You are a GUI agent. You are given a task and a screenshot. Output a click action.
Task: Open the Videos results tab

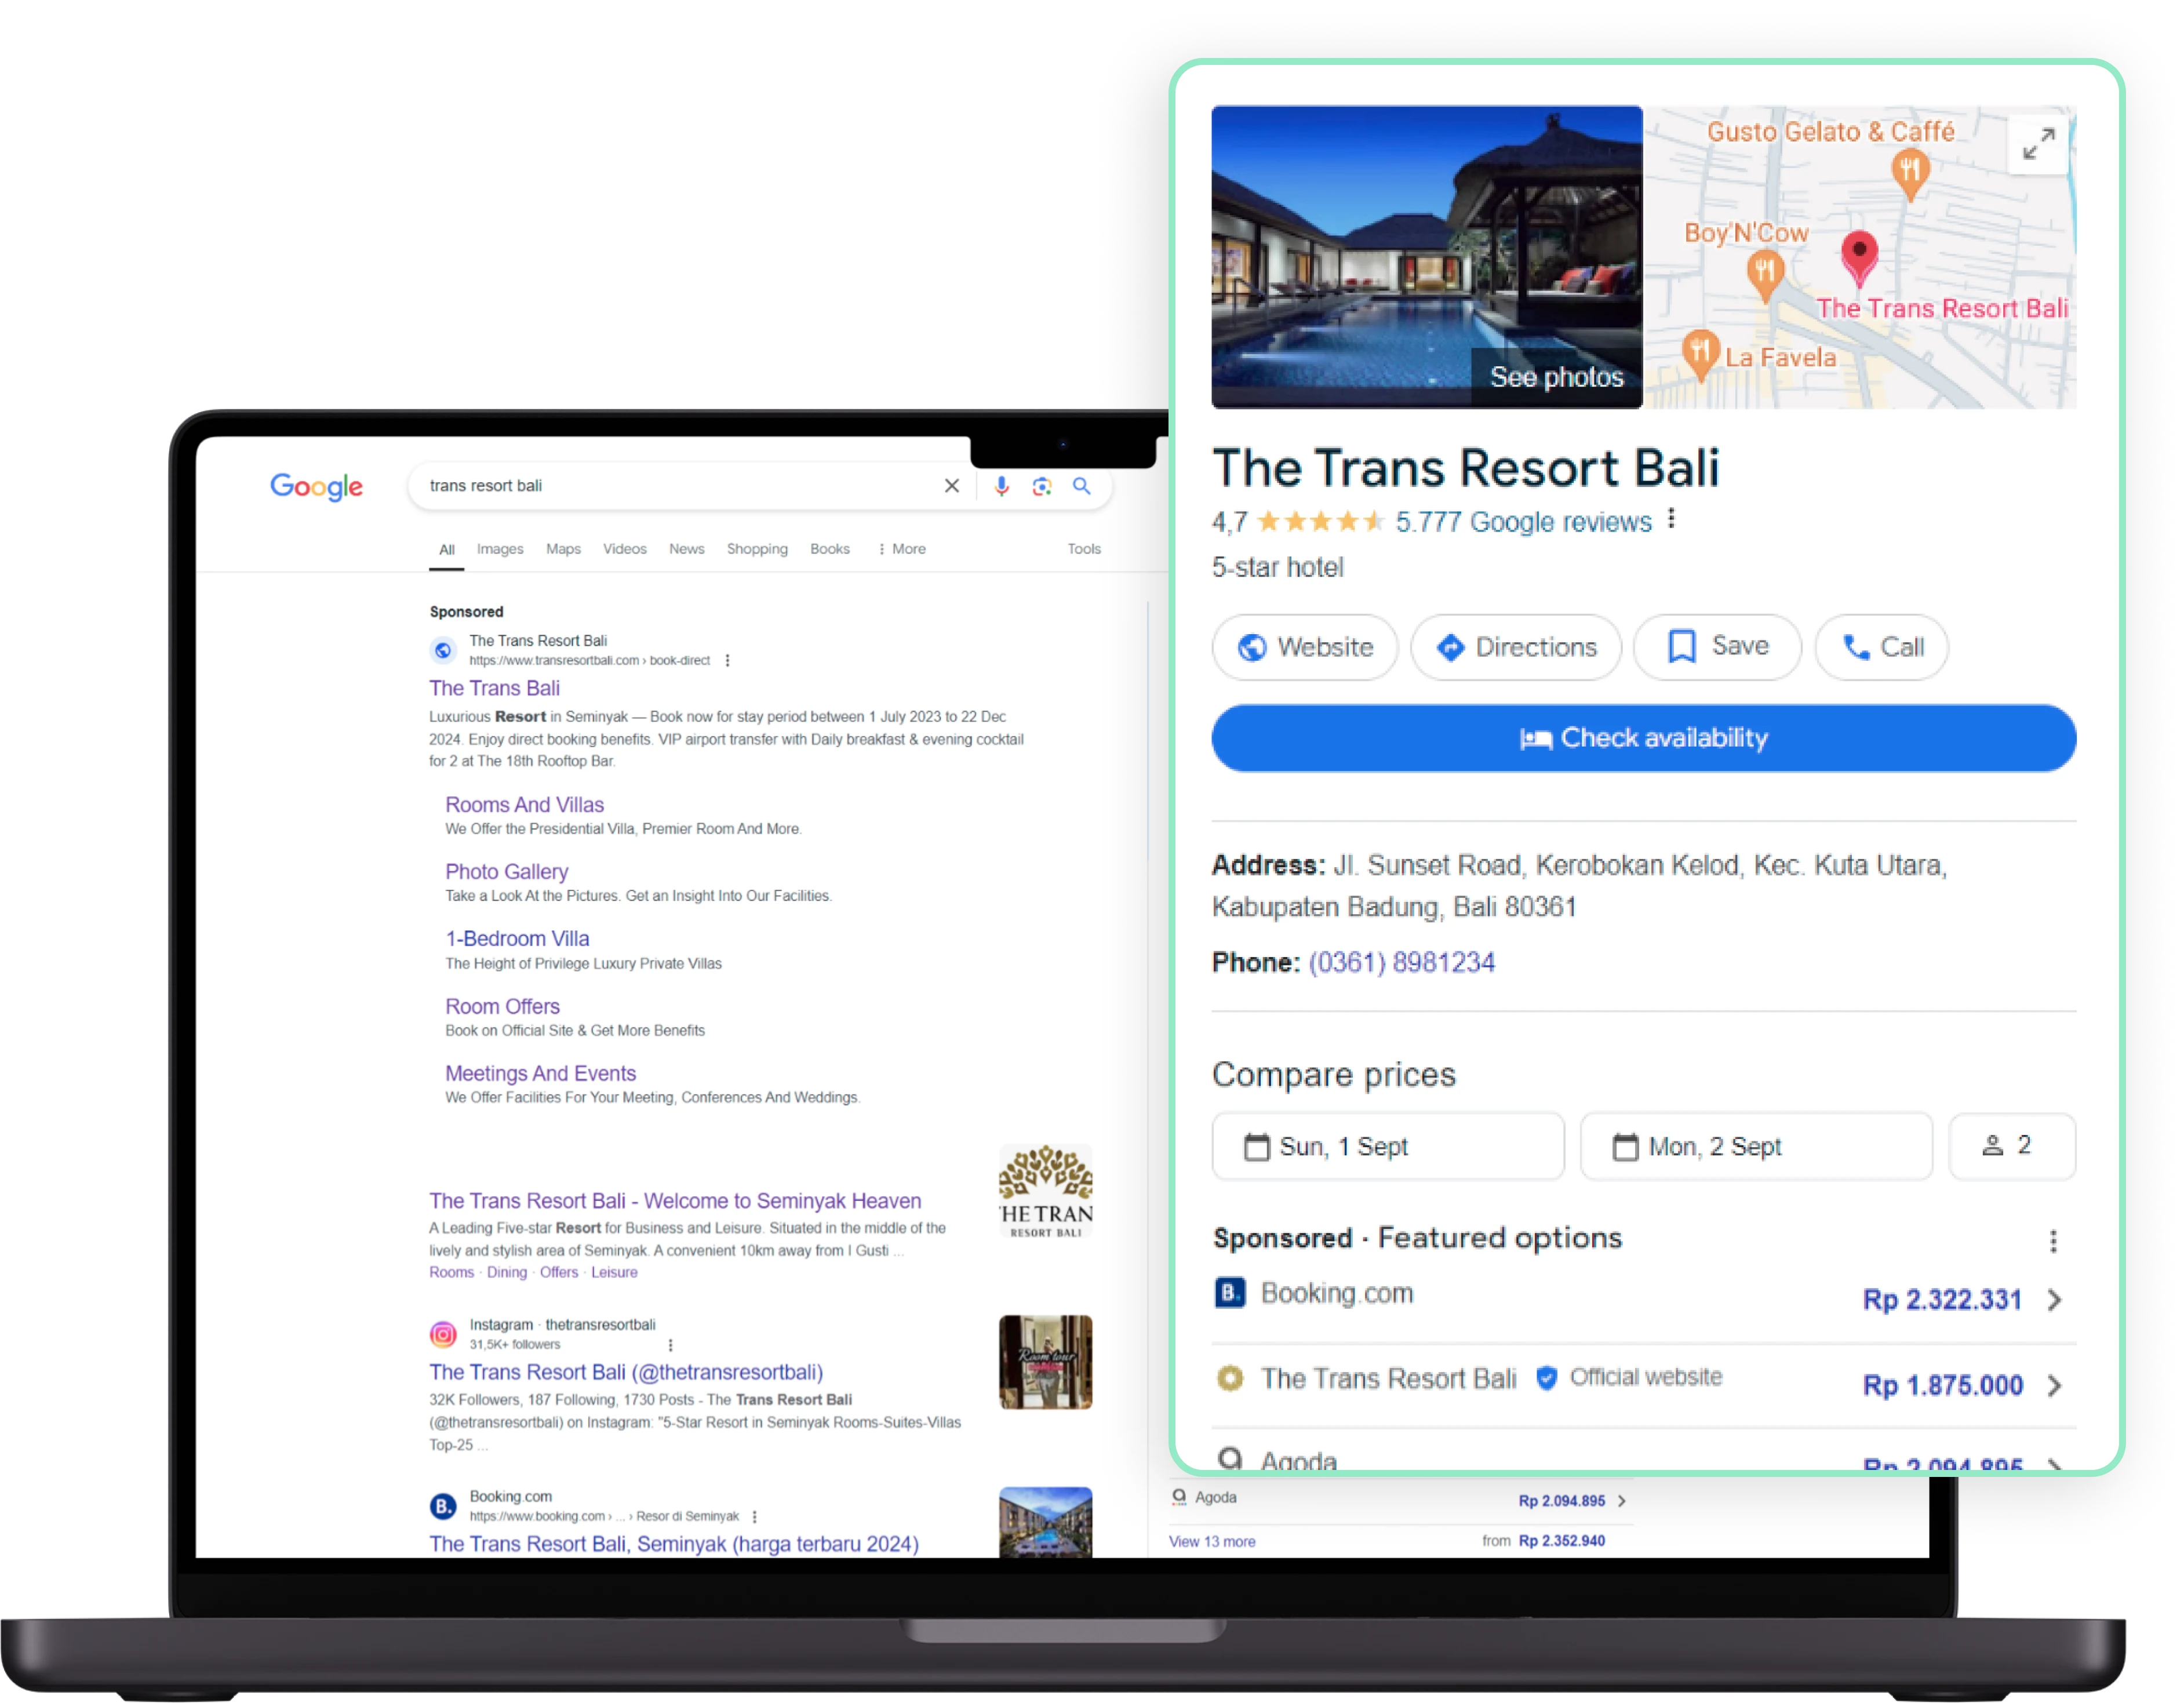point(625,549)
